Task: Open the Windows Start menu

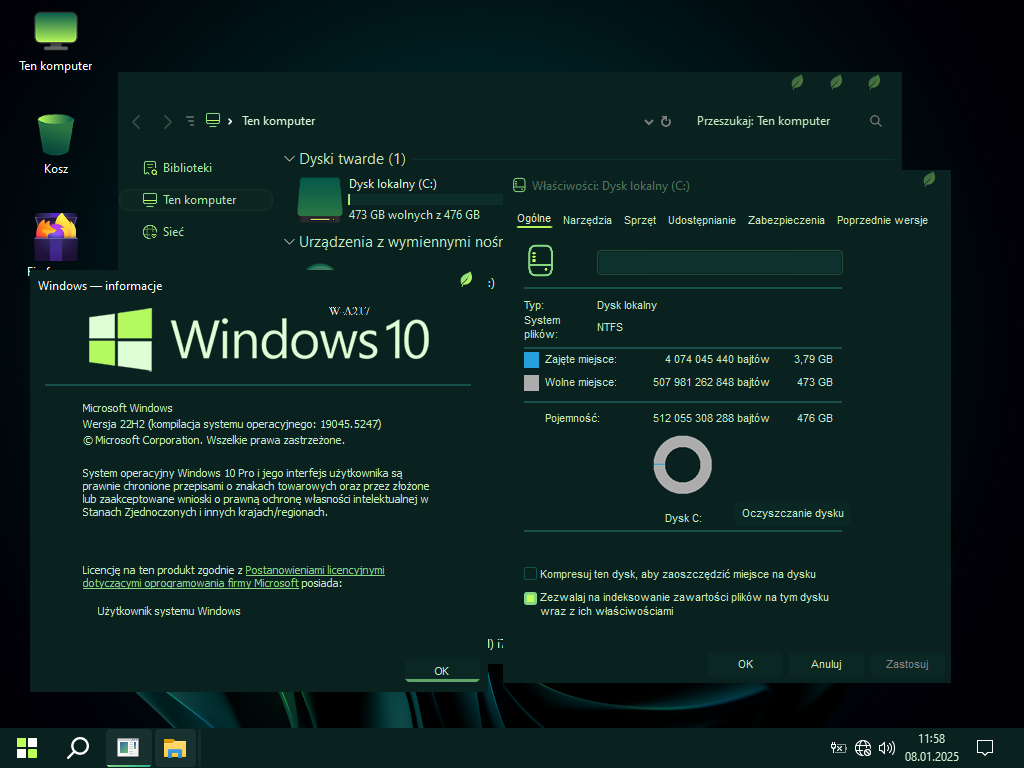Action: [27, 747]
